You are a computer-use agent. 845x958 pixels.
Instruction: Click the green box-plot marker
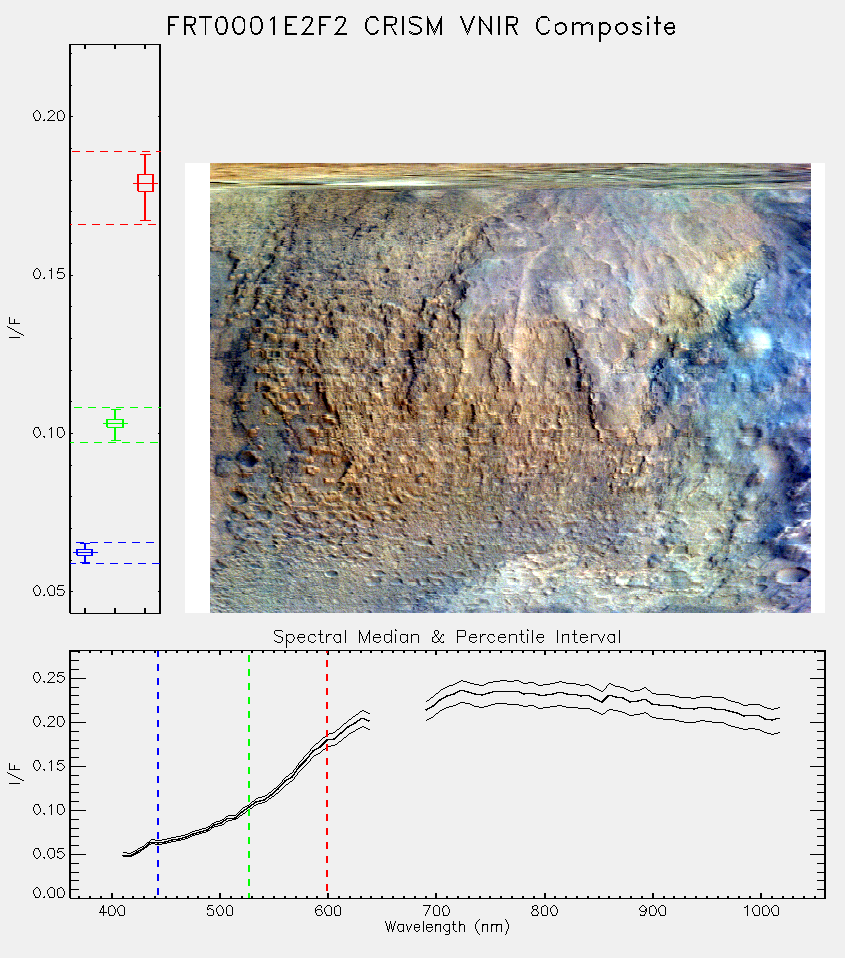tap(115, 423)
